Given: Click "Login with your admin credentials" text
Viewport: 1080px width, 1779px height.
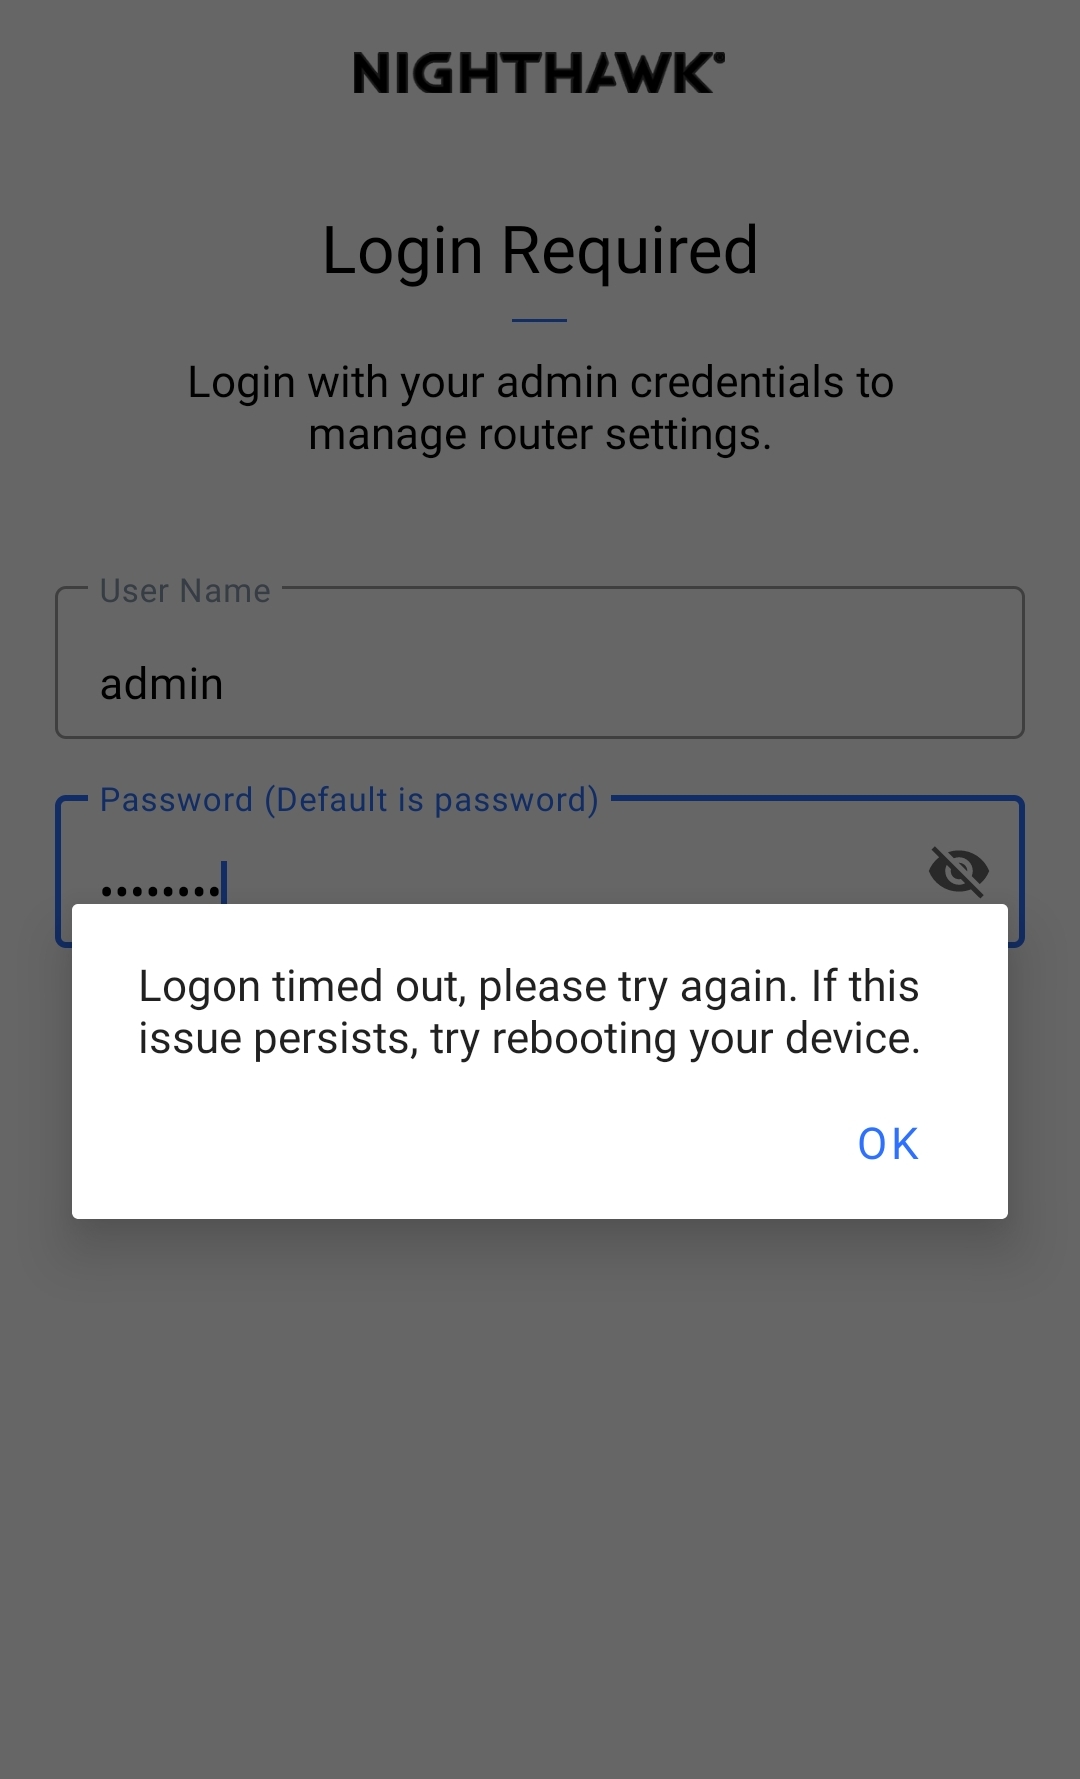Looking at the screenshot, I should coord(540,383).
